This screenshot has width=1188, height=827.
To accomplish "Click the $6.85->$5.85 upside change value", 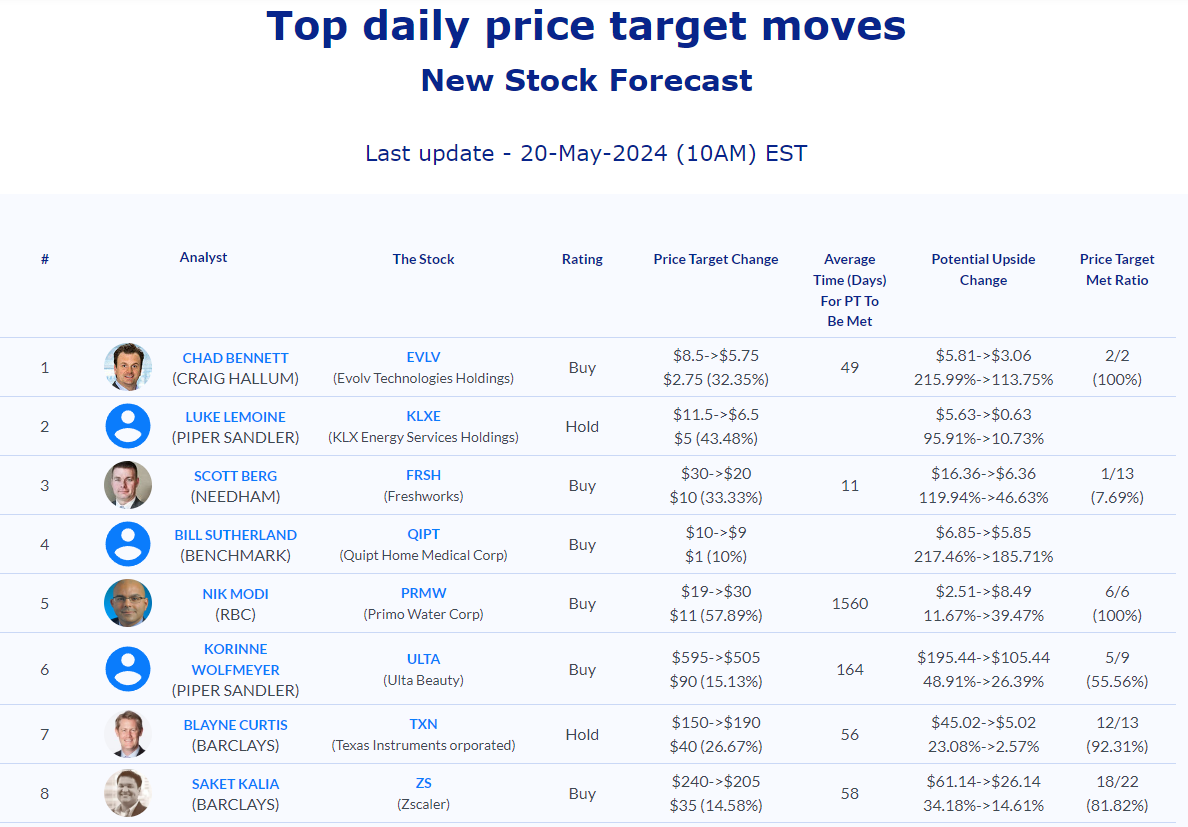I will tap(983, 533).
